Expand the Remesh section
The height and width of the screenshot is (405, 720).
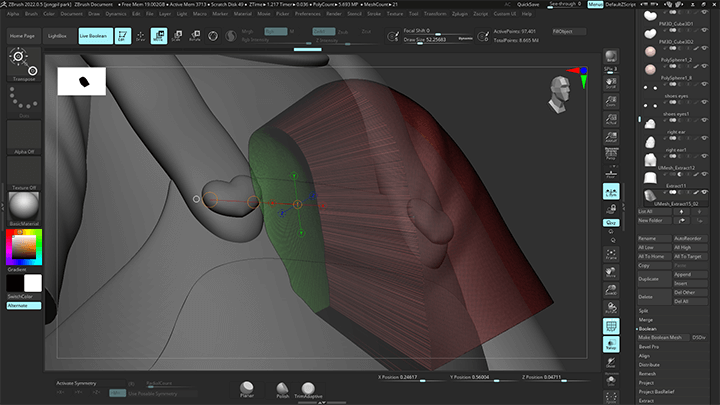point(647,374)
